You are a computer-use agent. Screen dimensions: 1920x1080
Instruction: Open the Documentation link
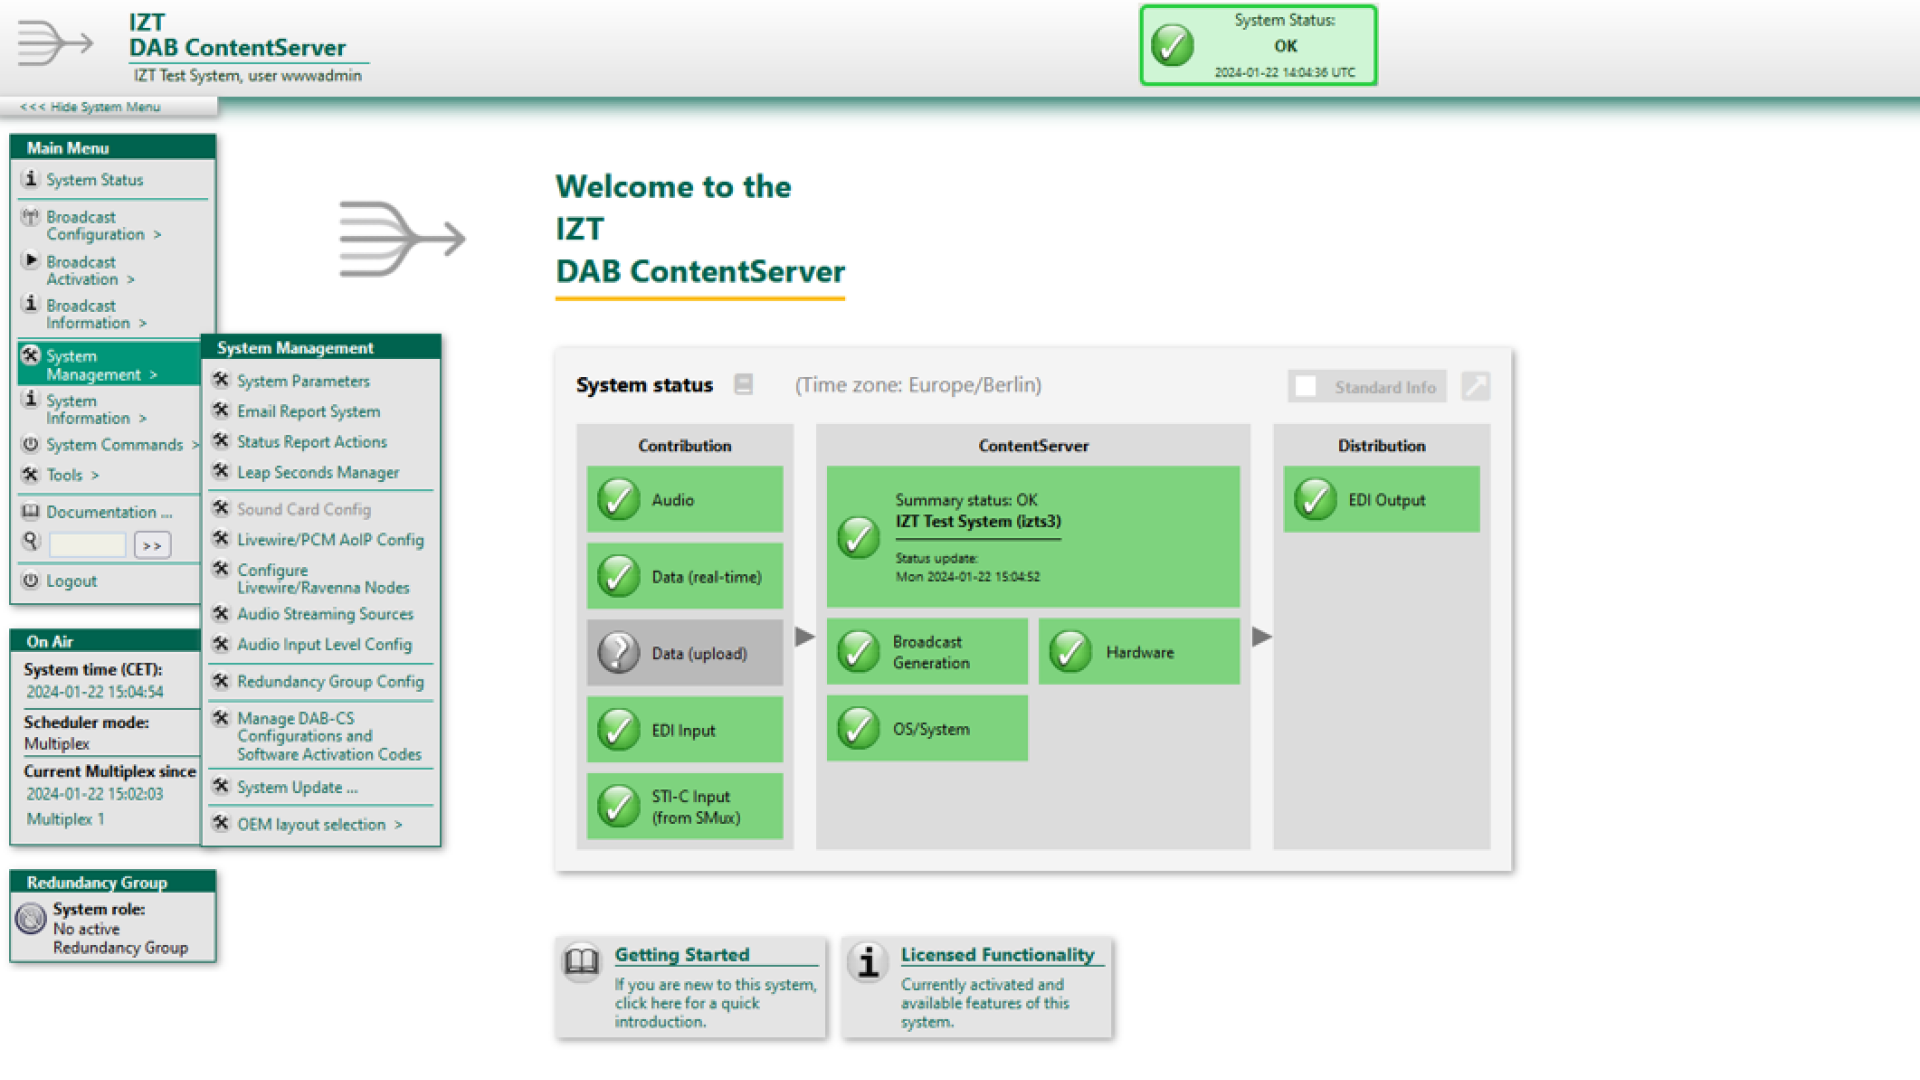109,512
